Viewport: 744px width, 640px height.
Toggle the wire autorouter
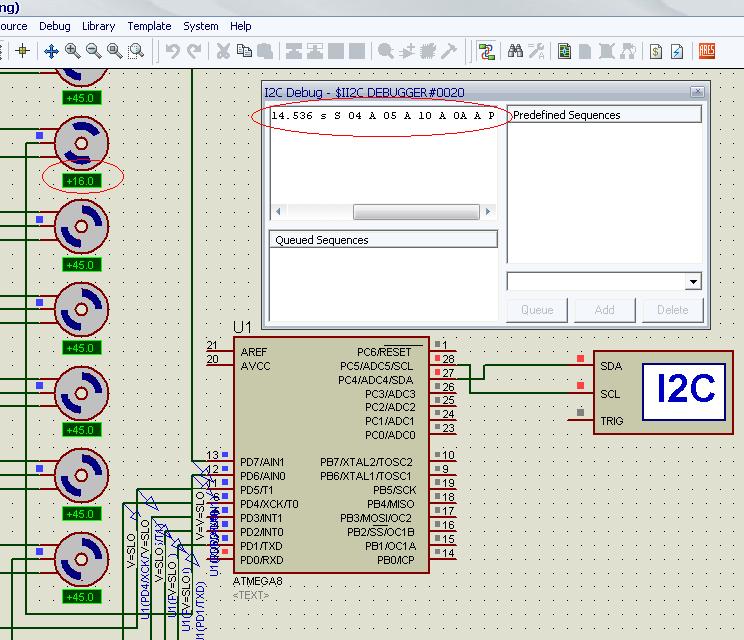coord(486,51)
